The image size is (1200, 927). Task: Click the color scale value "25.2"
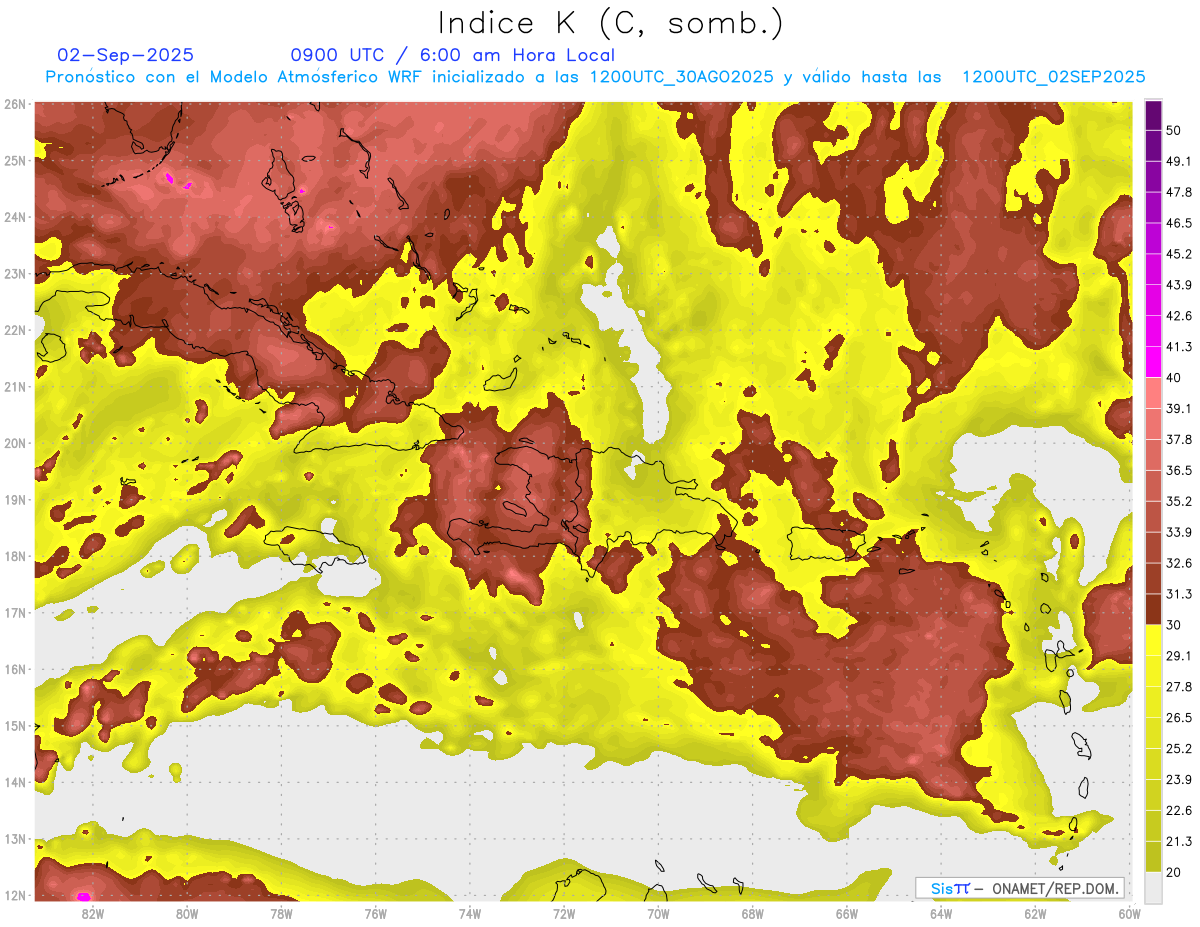pos(1178,749)
